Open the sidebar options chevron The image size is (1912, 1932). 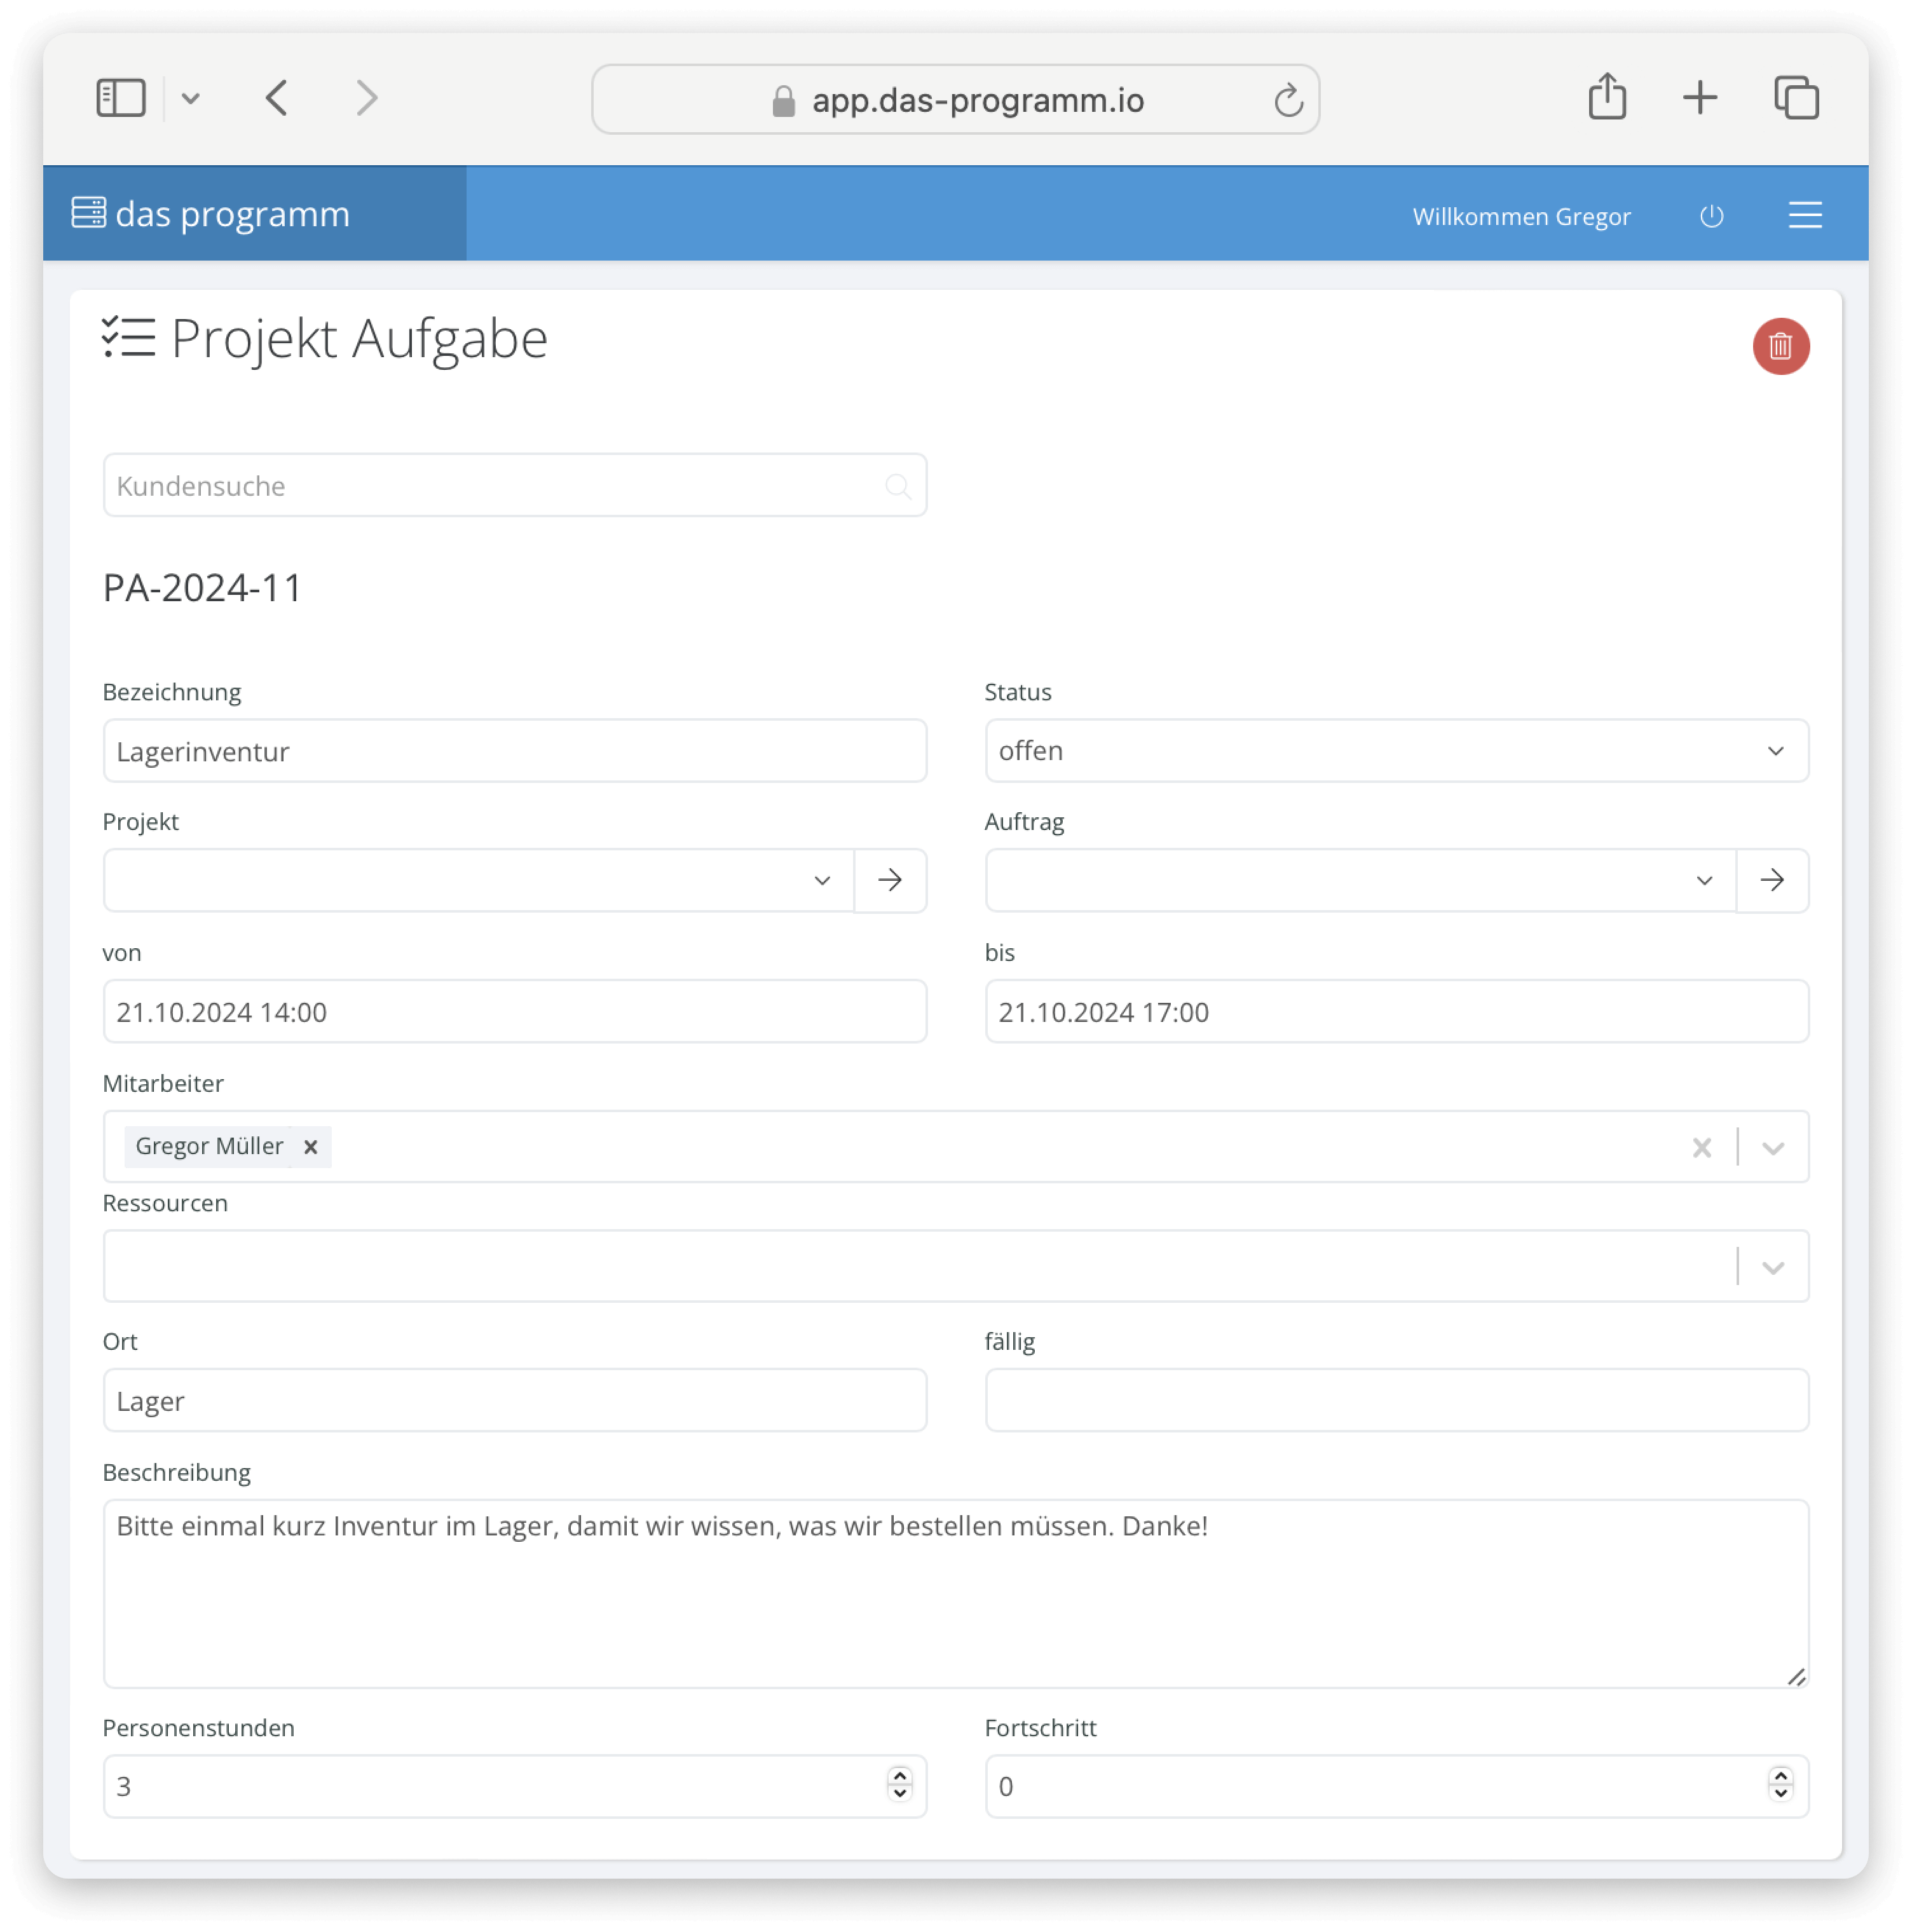190,98
